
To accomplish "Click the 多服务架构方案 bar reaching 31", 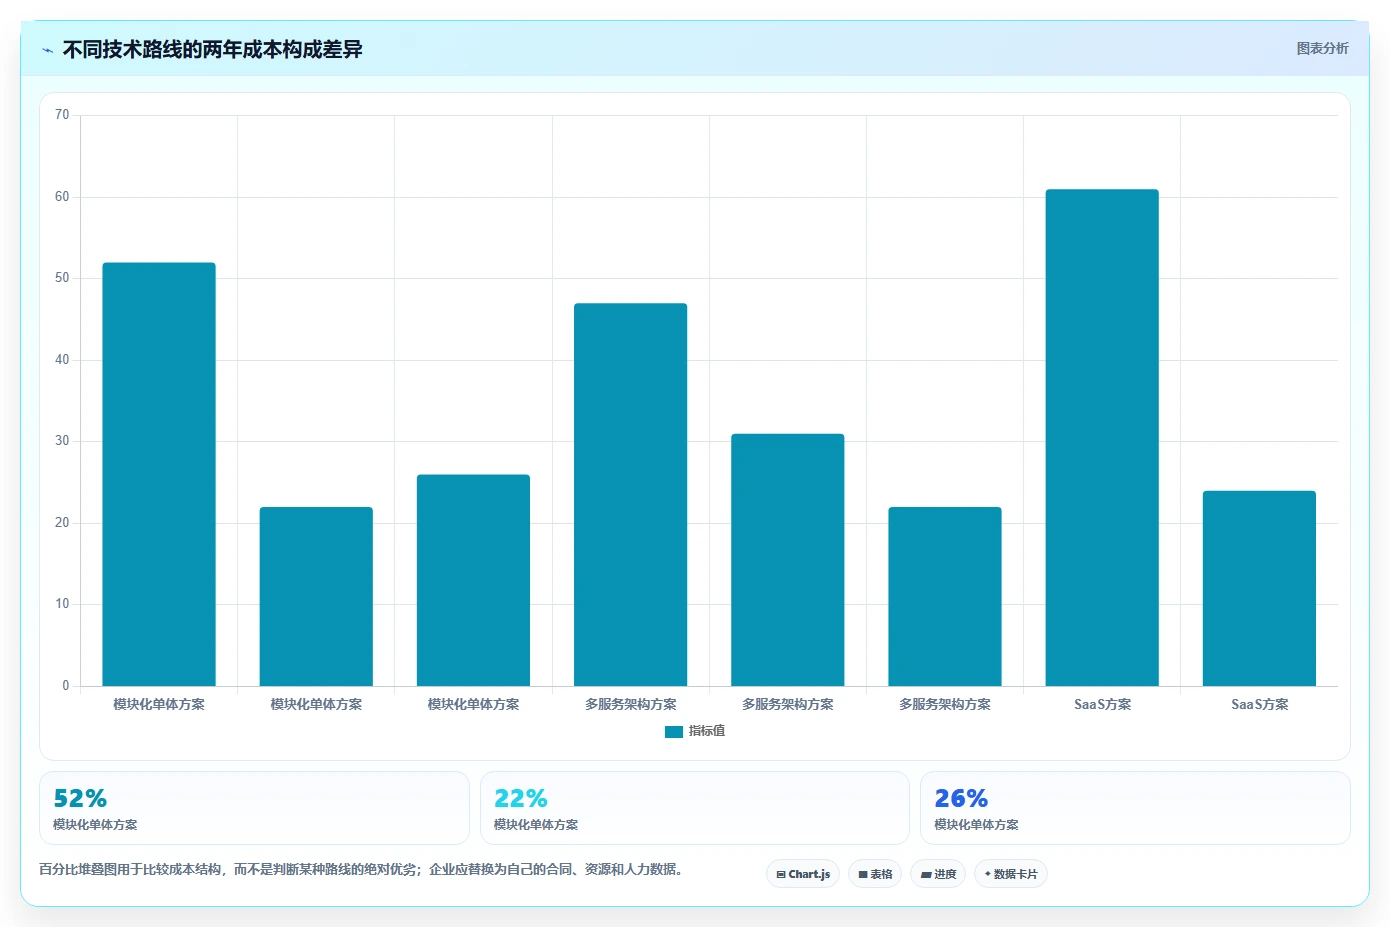I will tap(788, 560).
